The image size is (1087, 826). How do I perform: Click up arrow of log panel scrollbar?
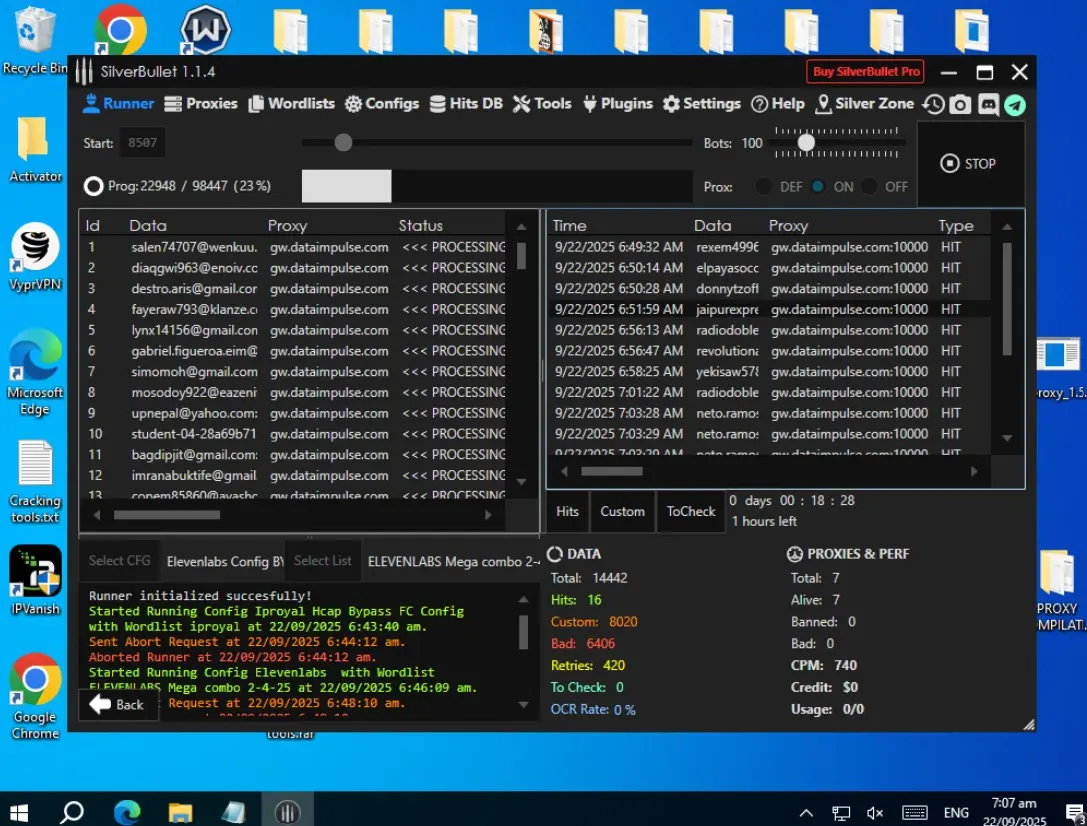[523, 599]
